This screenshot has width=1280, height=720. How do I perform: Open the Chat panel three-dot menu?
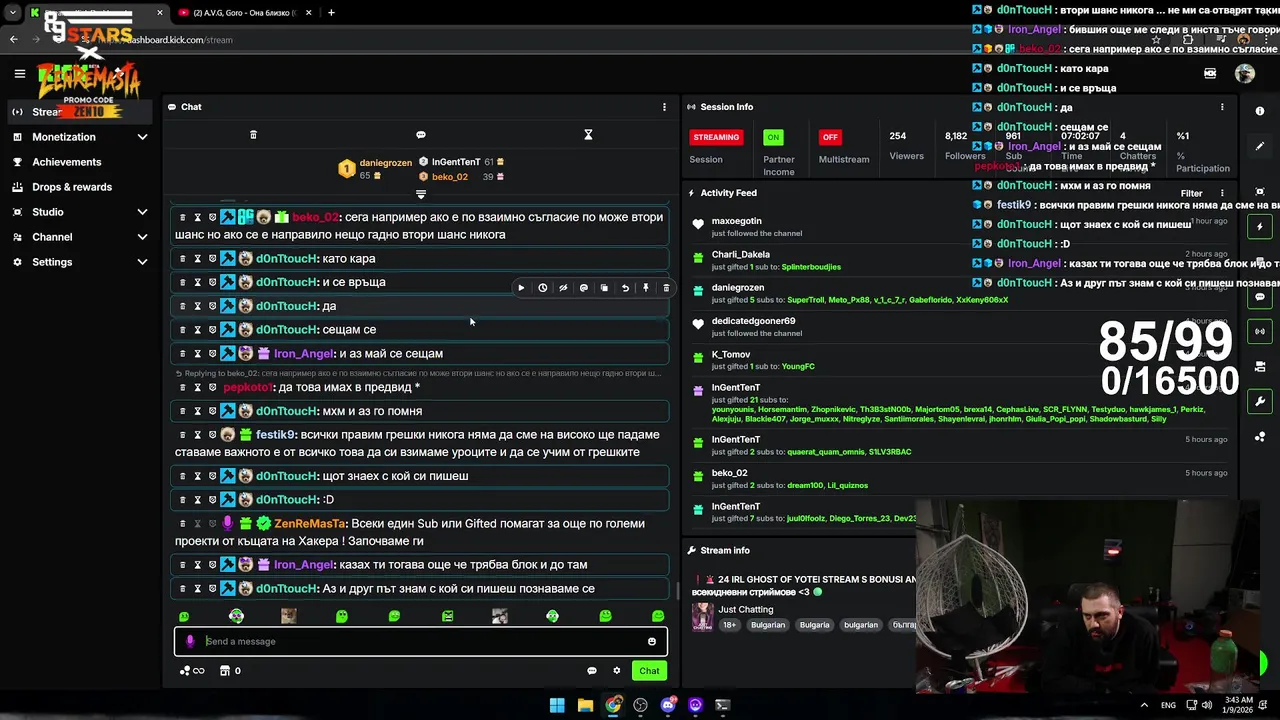point(664,107)
